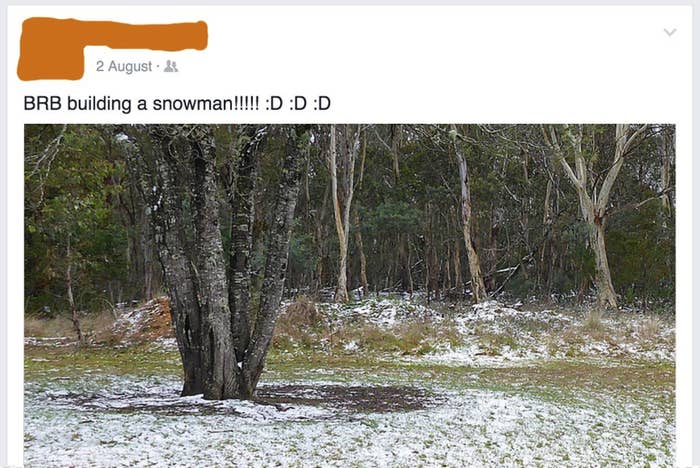Click the word "BRB" at caption start
The width and height of the screenshot is (700, 468).
click(x=42, y=103)
